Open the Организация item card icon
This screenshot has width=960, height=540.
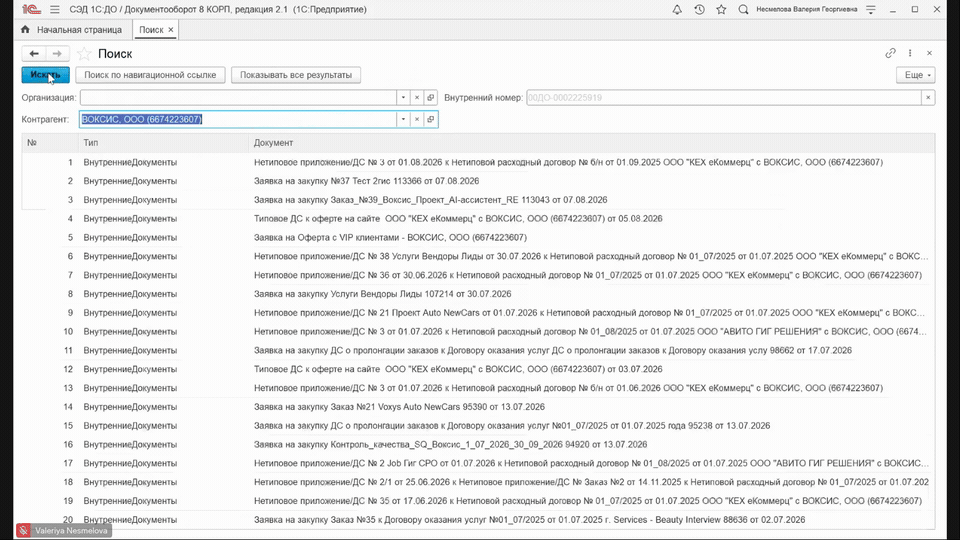tap(430, 97)
